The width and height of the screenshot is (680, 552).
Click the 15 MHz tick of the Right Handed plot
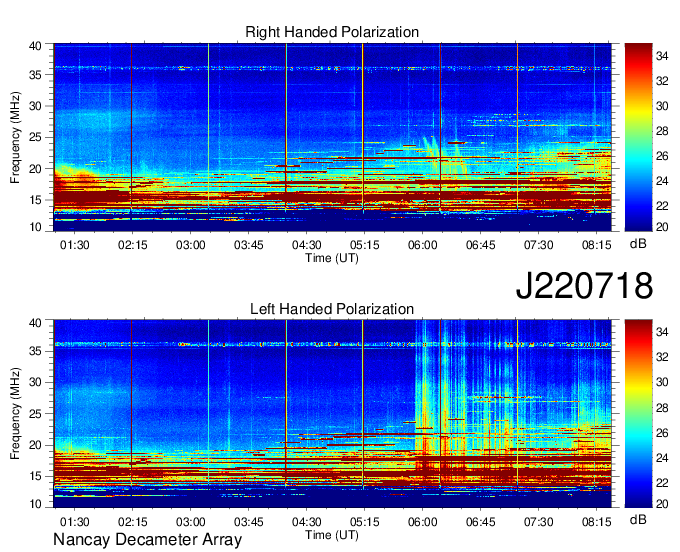pos(35,200)
